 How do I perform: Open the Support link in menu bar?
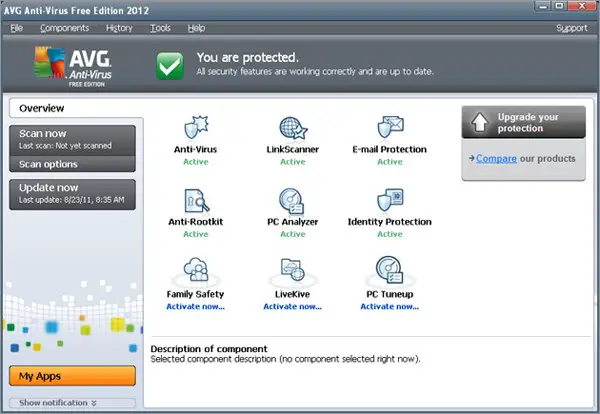[572, 28]
